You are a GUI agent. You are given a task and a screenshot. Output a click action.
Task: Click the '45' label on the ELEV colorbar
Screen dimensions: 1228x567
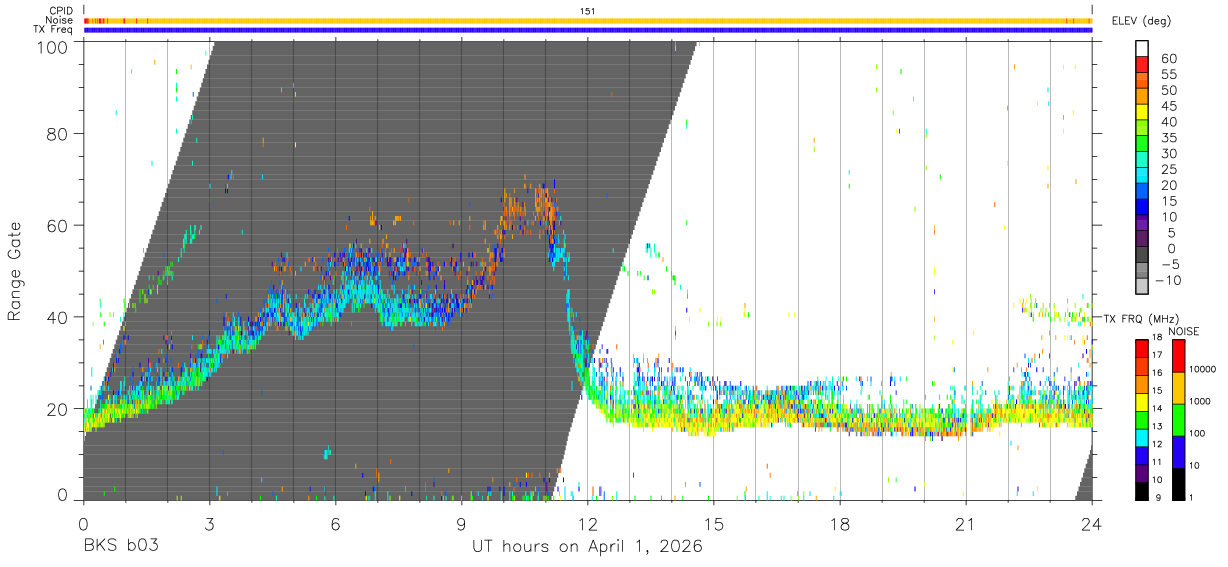point(1167,106)
